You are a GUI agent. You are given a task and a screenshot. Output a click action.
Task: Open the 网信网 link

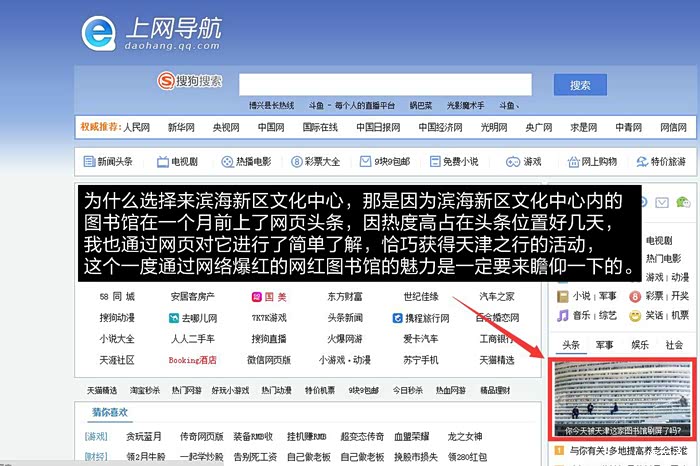click(x=673, y=127)
